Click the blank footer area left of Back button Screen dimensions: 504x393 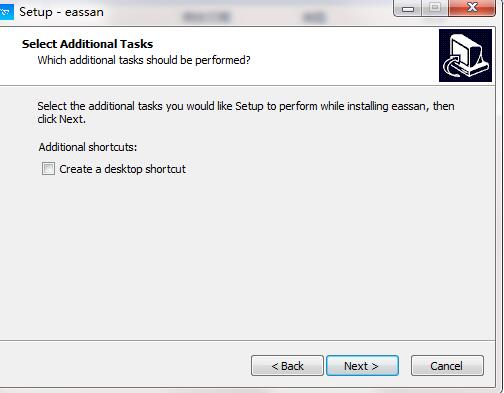coord(123,365)
